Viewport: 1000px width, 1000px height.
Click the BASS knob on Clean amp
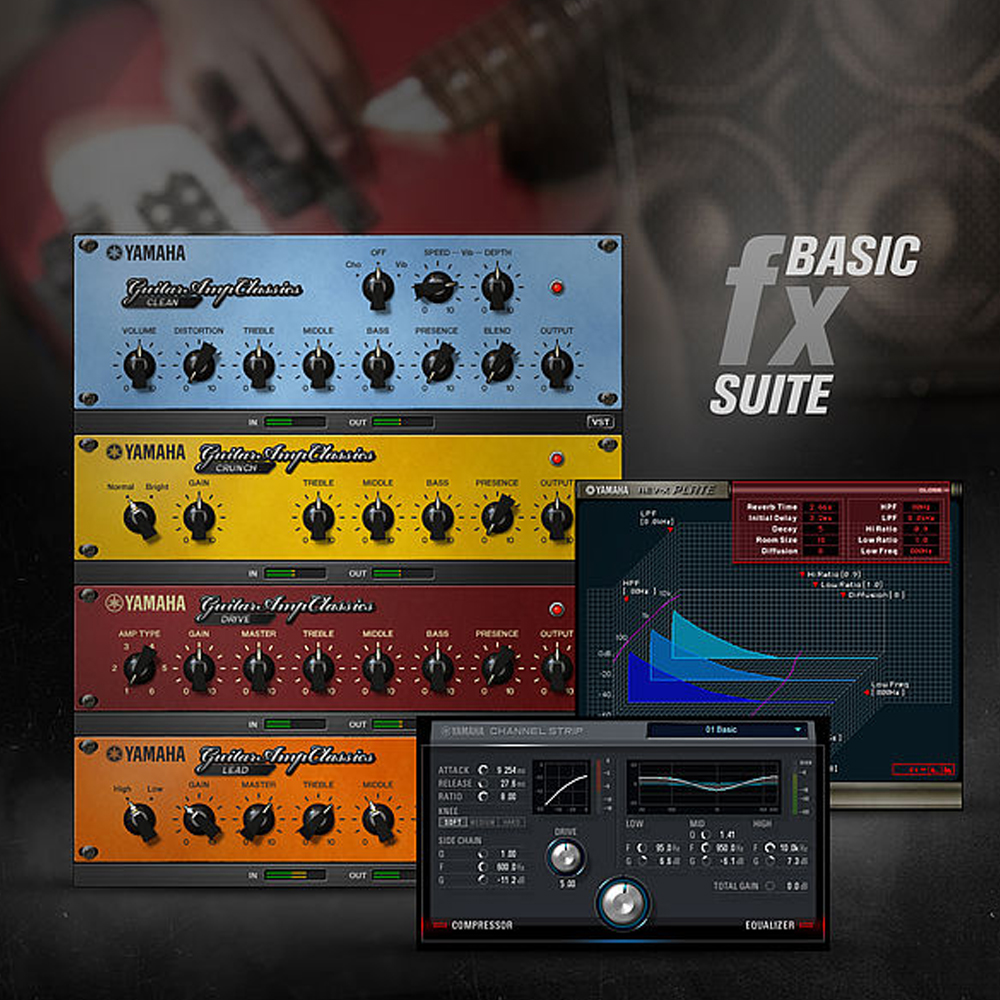pyautogui.click(x=378, y=366)
